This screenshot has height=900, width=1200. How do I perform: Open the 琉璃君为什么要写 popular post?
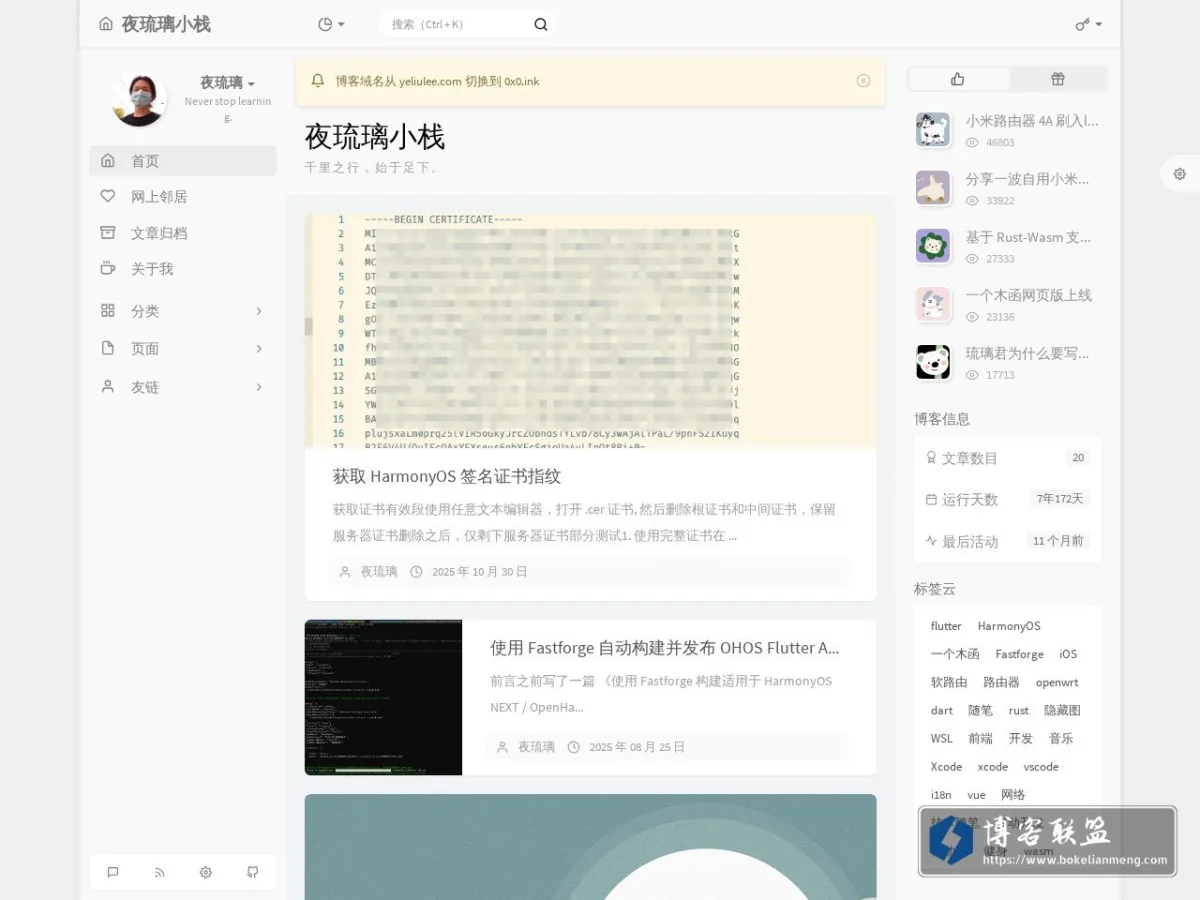click(x=1027, y=353)
